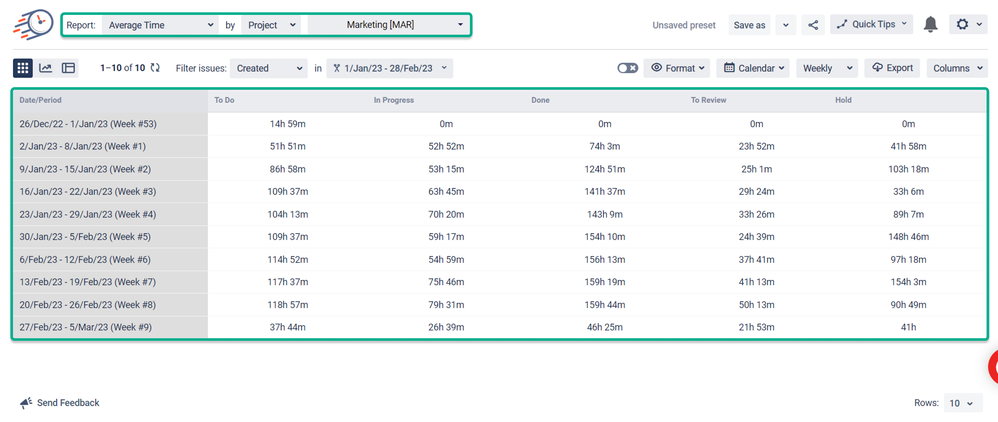Image resolution: width=998 pixels, height=422 pixels.
Task: Open the Project grouping dropdown
Action: coord(271,25)
